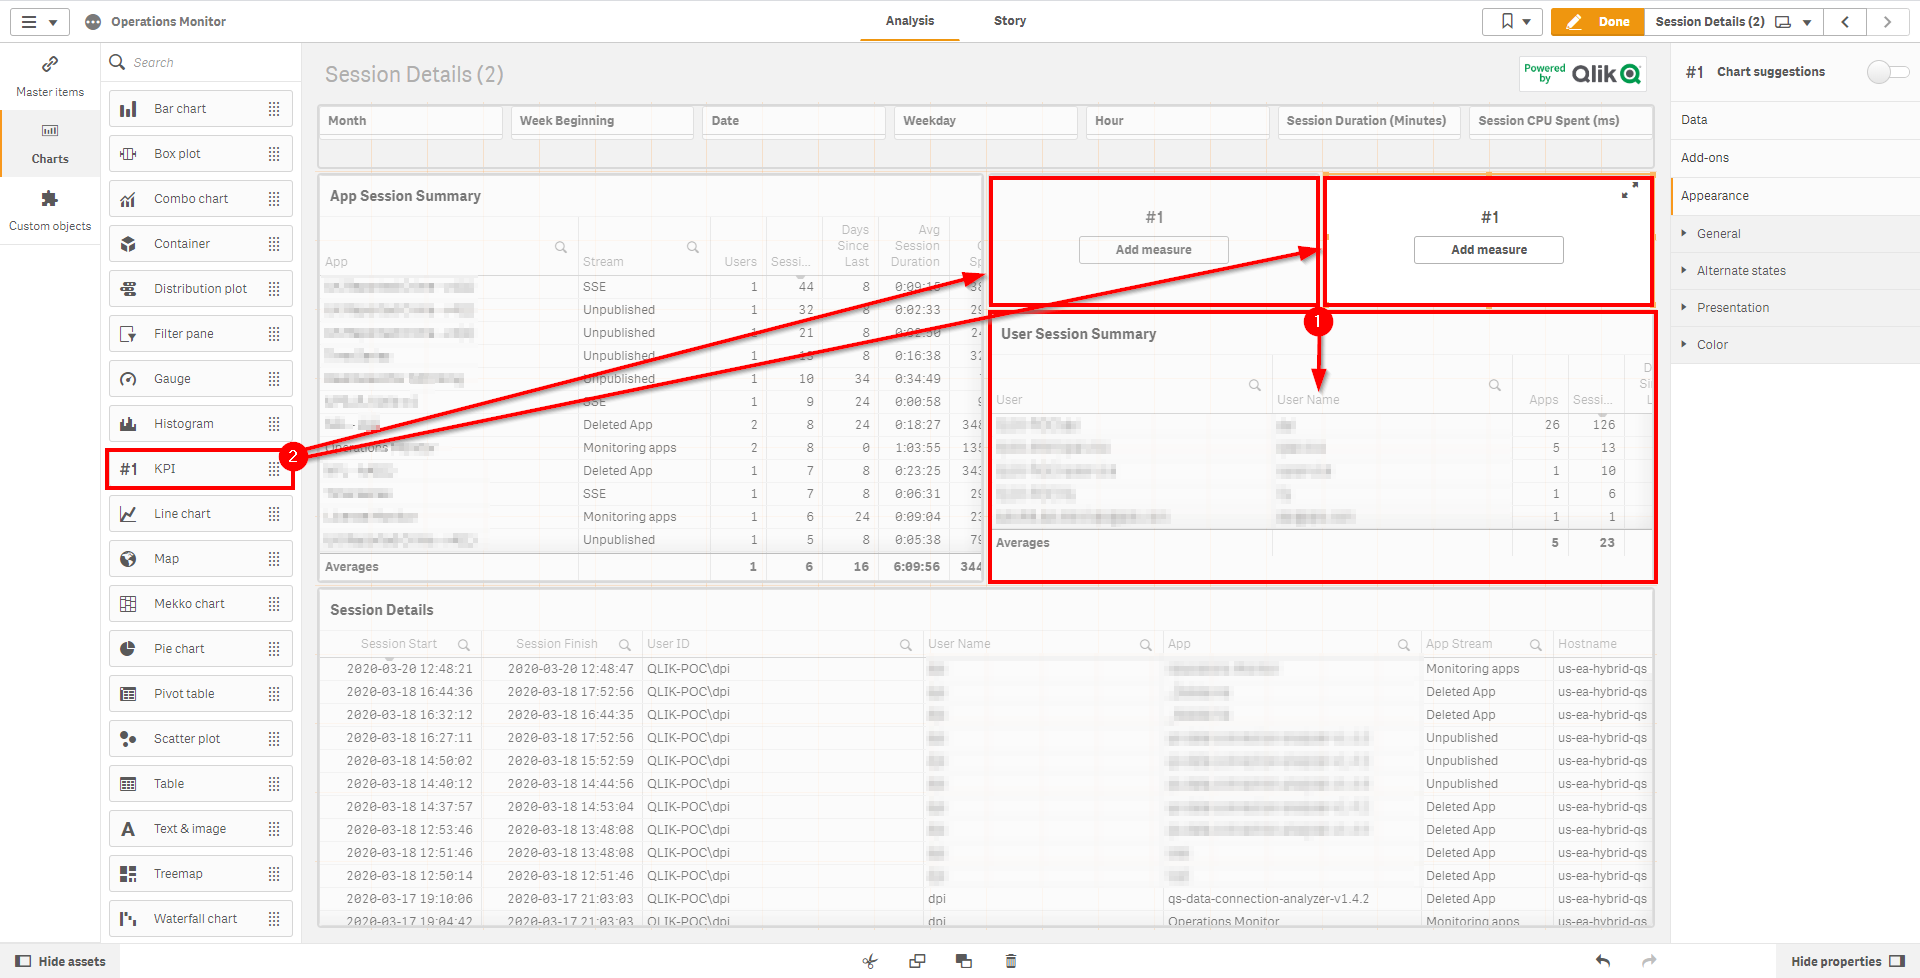
Task: Expand the Presentation section
Action: pyautogui.click(x=1733, y=307)
